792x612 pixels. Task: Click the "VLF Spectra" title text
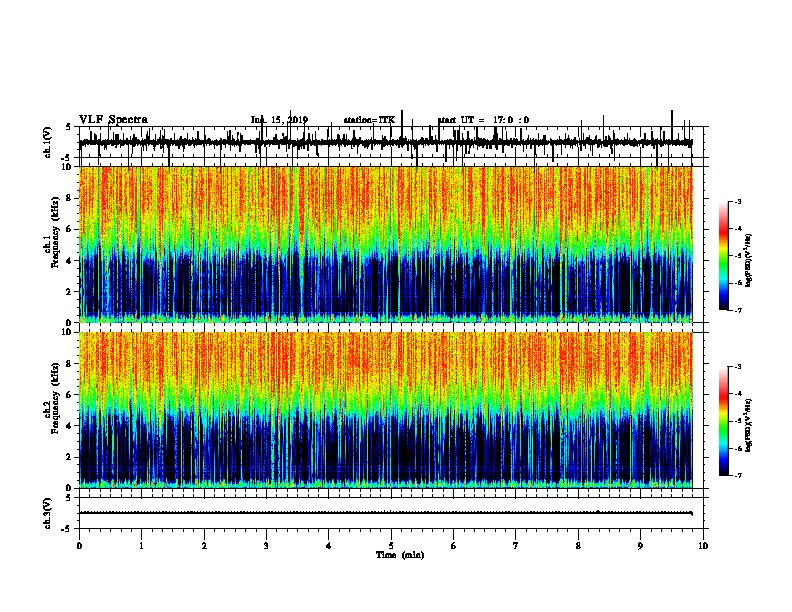click(113, 120)
